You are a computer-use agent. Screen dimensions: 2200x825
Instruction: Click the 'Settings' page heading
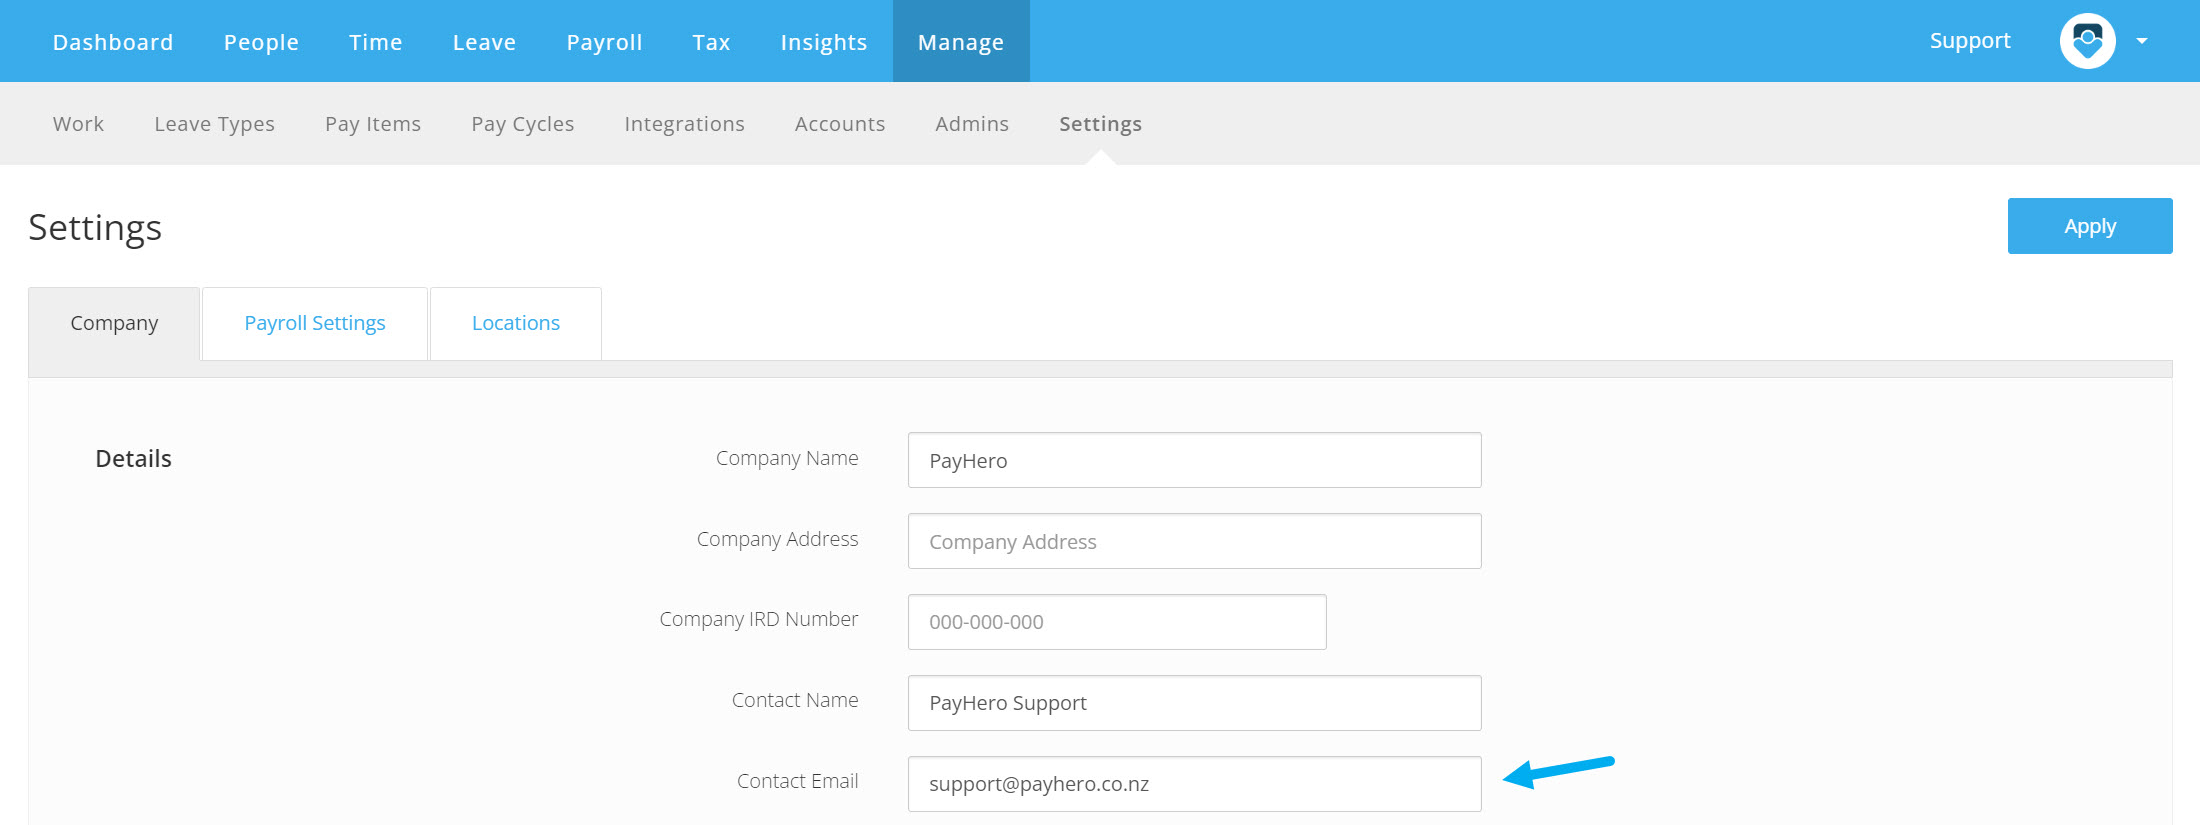coord(95,228)
